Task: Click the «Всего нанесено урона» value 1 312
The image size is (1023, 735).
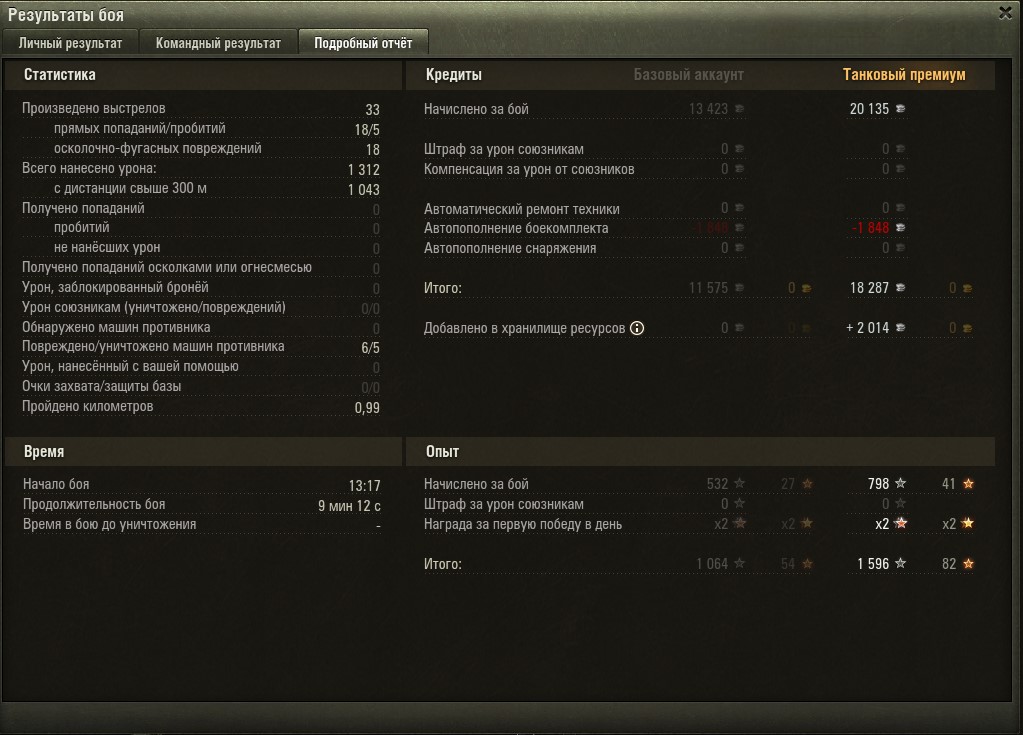Action: pos(363,170)
